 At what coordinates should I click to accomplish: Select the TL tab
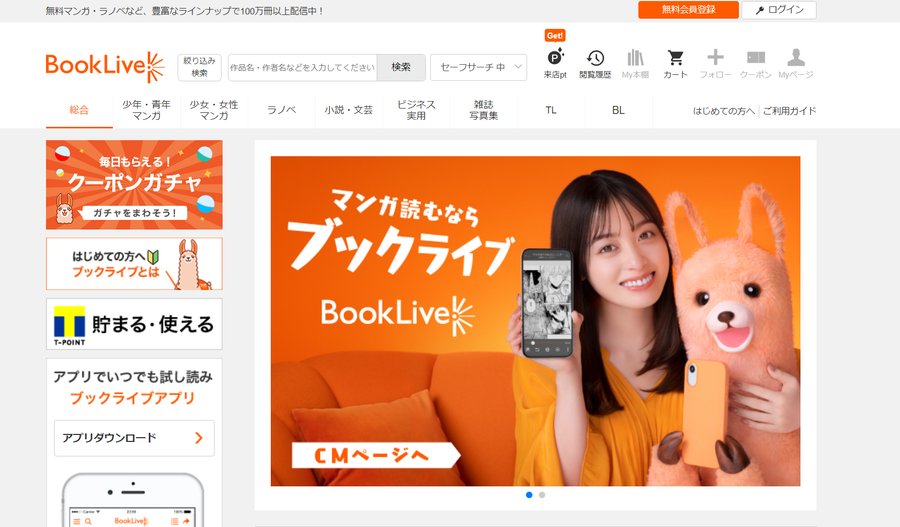(x=551, y=110)
